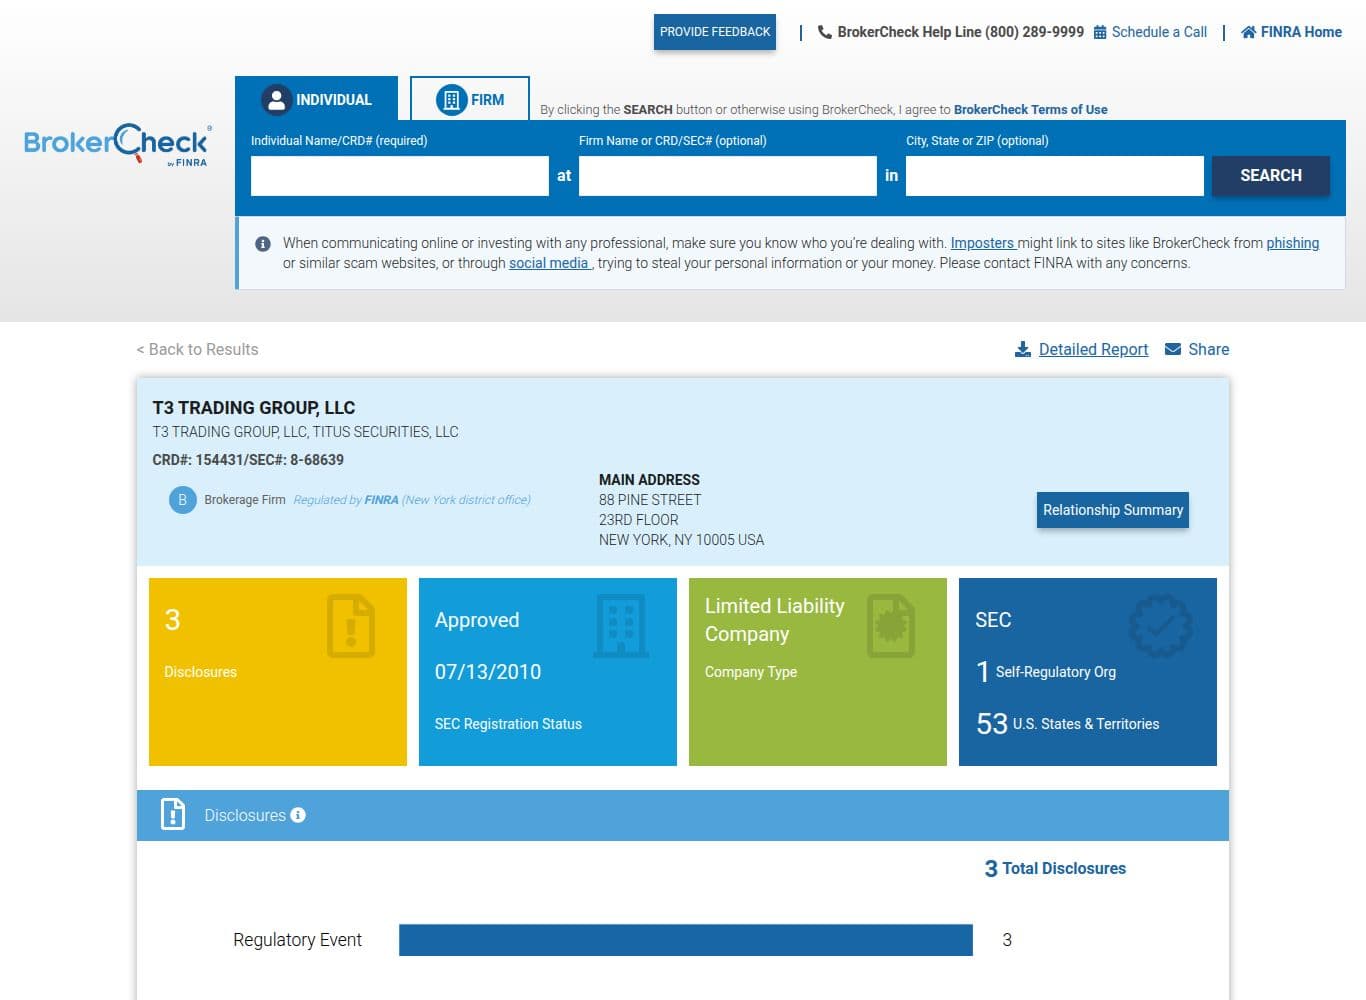Click the download icon beside Detailed Report
Image resolution: width=1366 pixels, height=1000 pixels.
coord(1023,349)
